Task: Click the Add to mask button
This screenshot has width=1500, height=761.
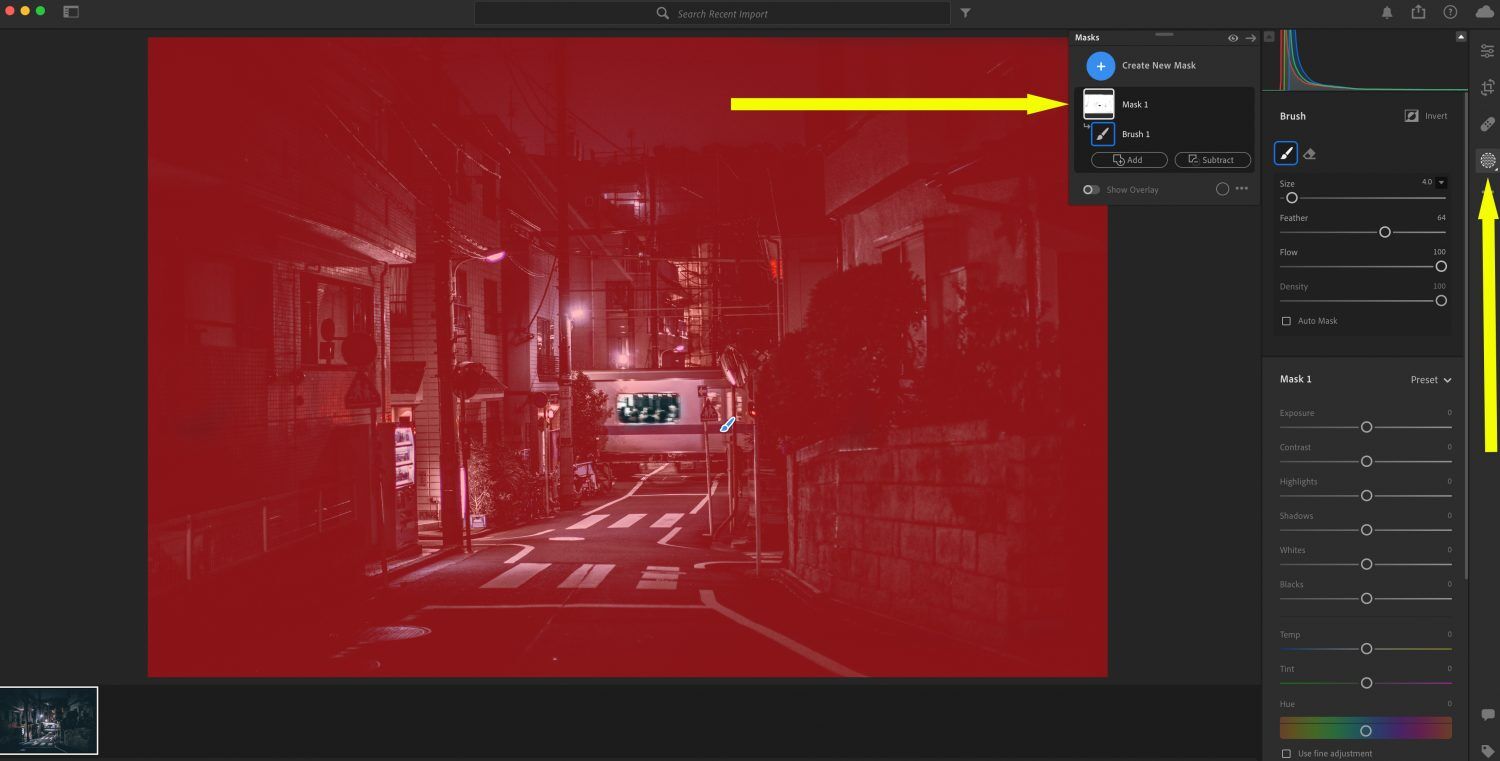Action: coord(1129,160)
